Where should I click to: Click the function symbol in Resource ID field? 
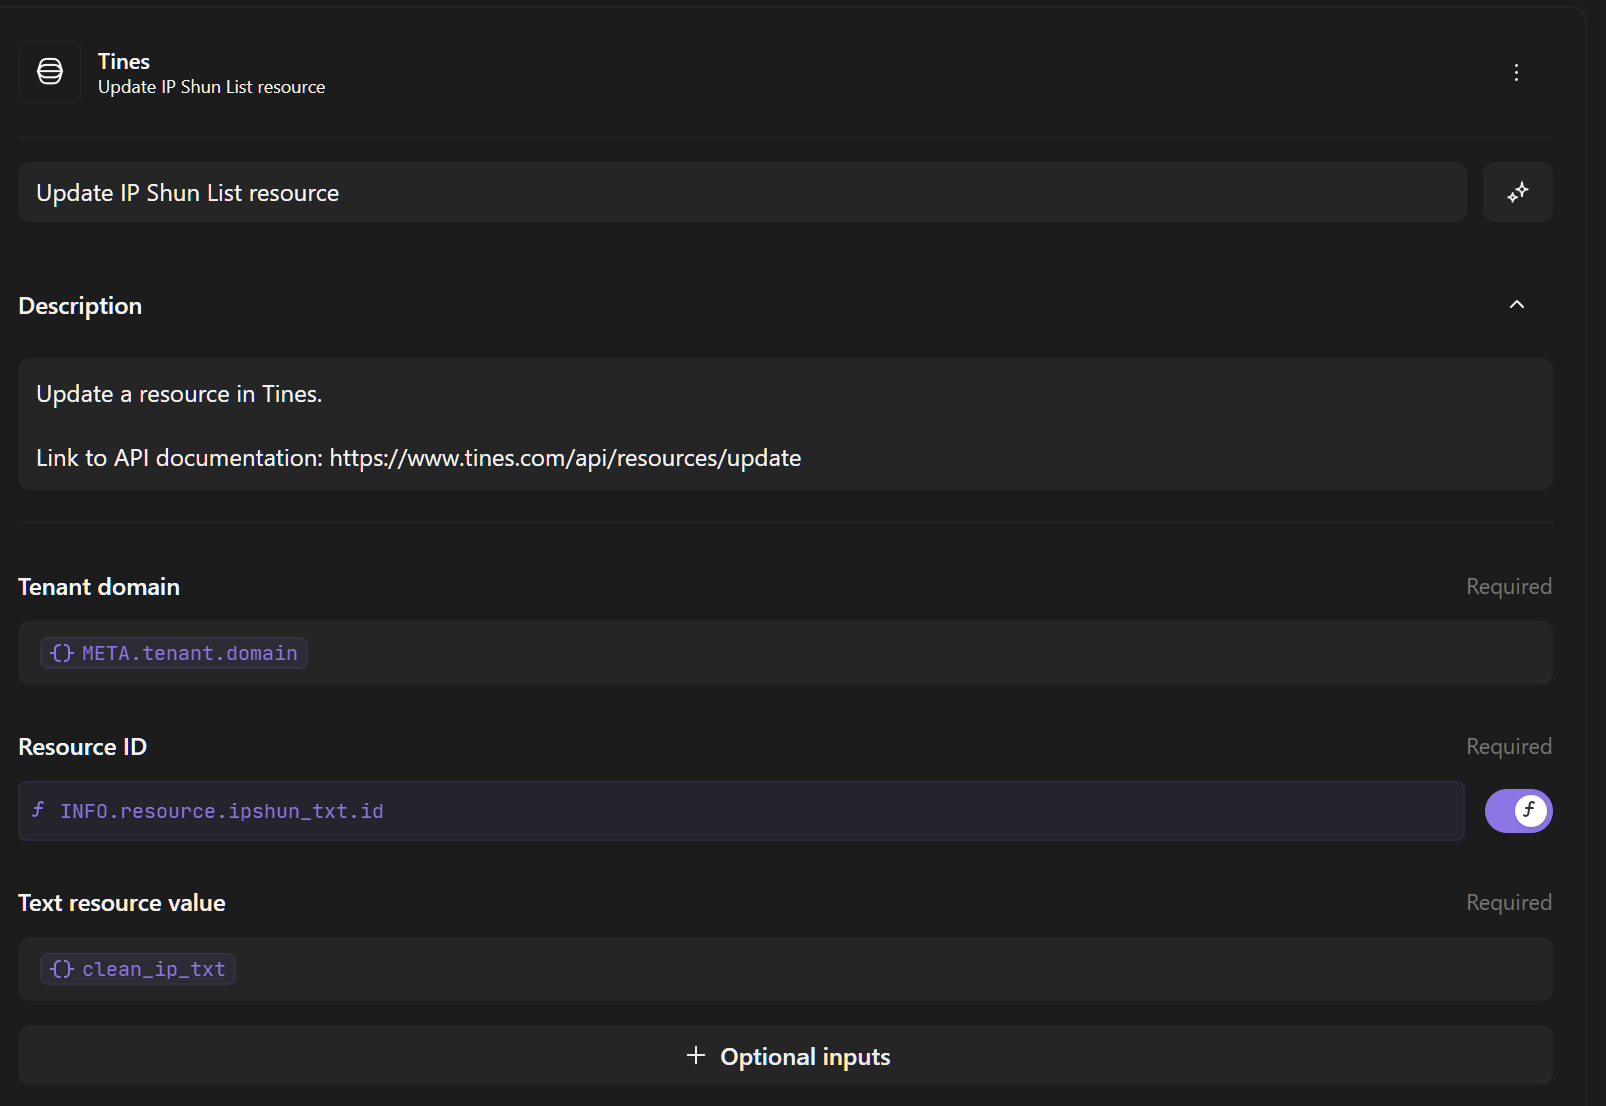[38, 810]
